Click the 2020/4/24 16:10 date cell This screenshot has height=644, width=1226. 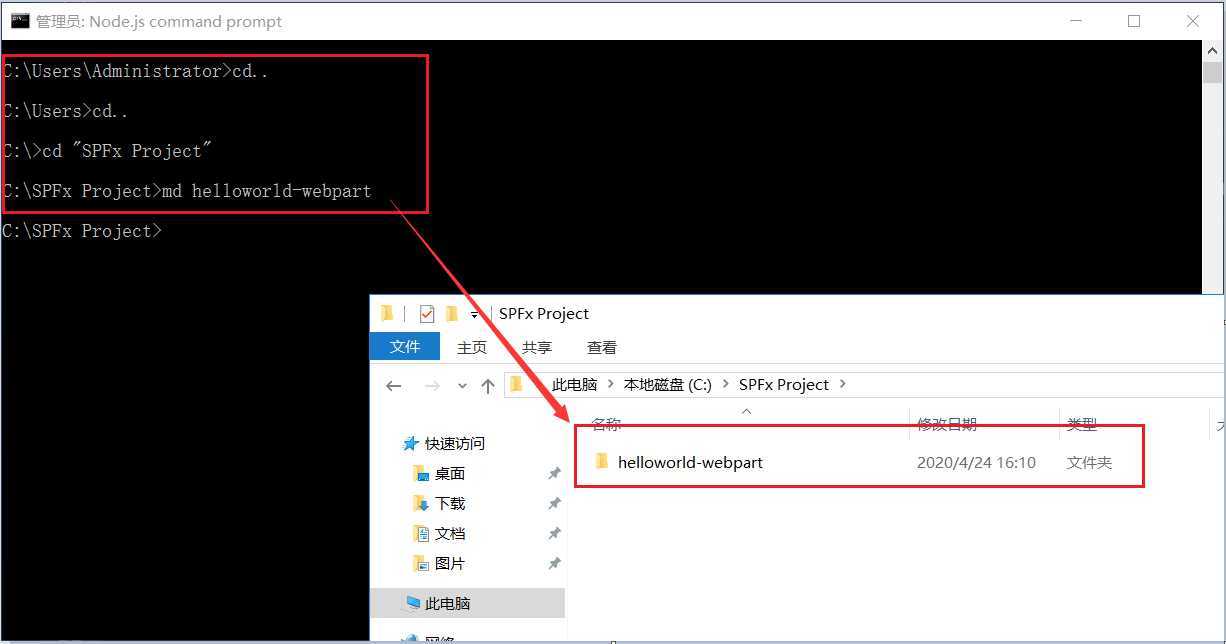pyautogui.click(x=976, y=462)
